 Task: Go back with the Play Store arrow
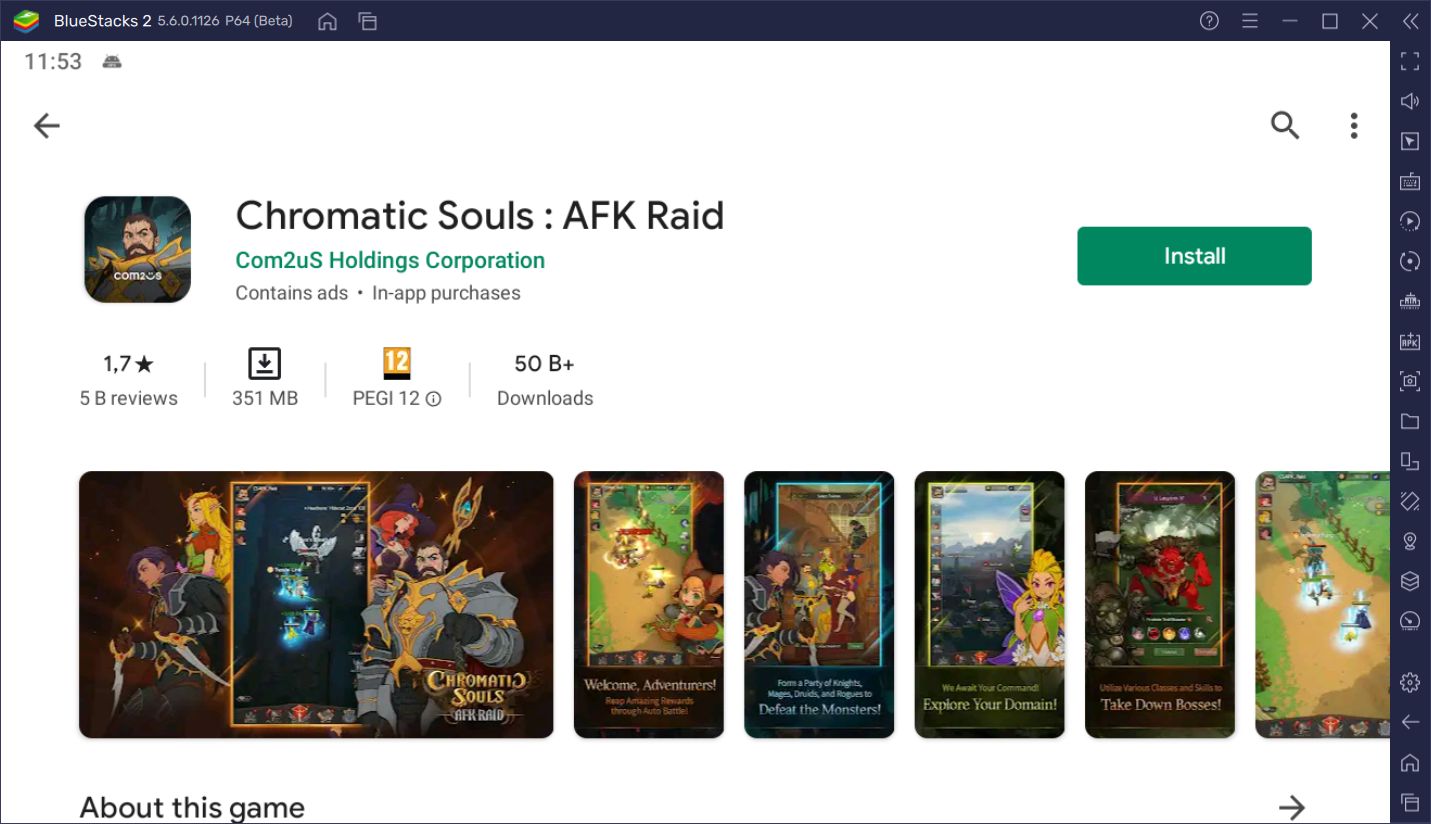pos(47,125)
